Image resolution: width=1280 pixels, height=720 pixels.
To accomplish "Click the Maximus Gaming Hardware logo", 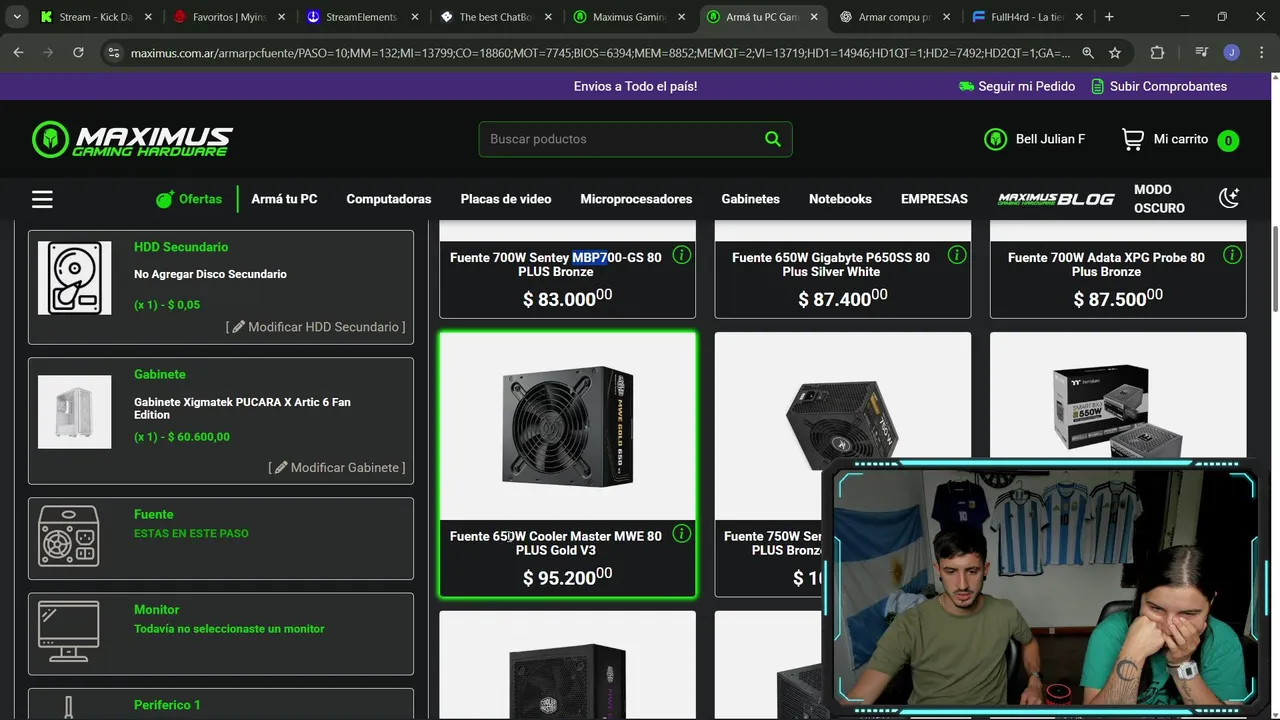I will point(132,140).
